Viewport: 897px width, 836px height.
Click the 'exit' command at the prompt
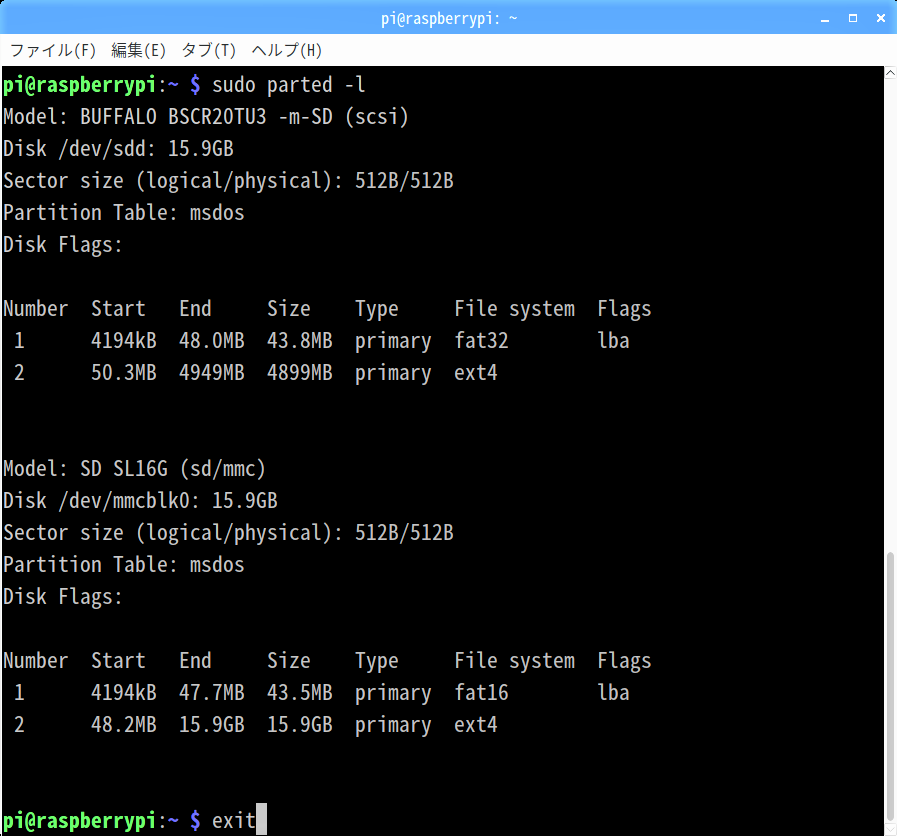tap(233, 821)
